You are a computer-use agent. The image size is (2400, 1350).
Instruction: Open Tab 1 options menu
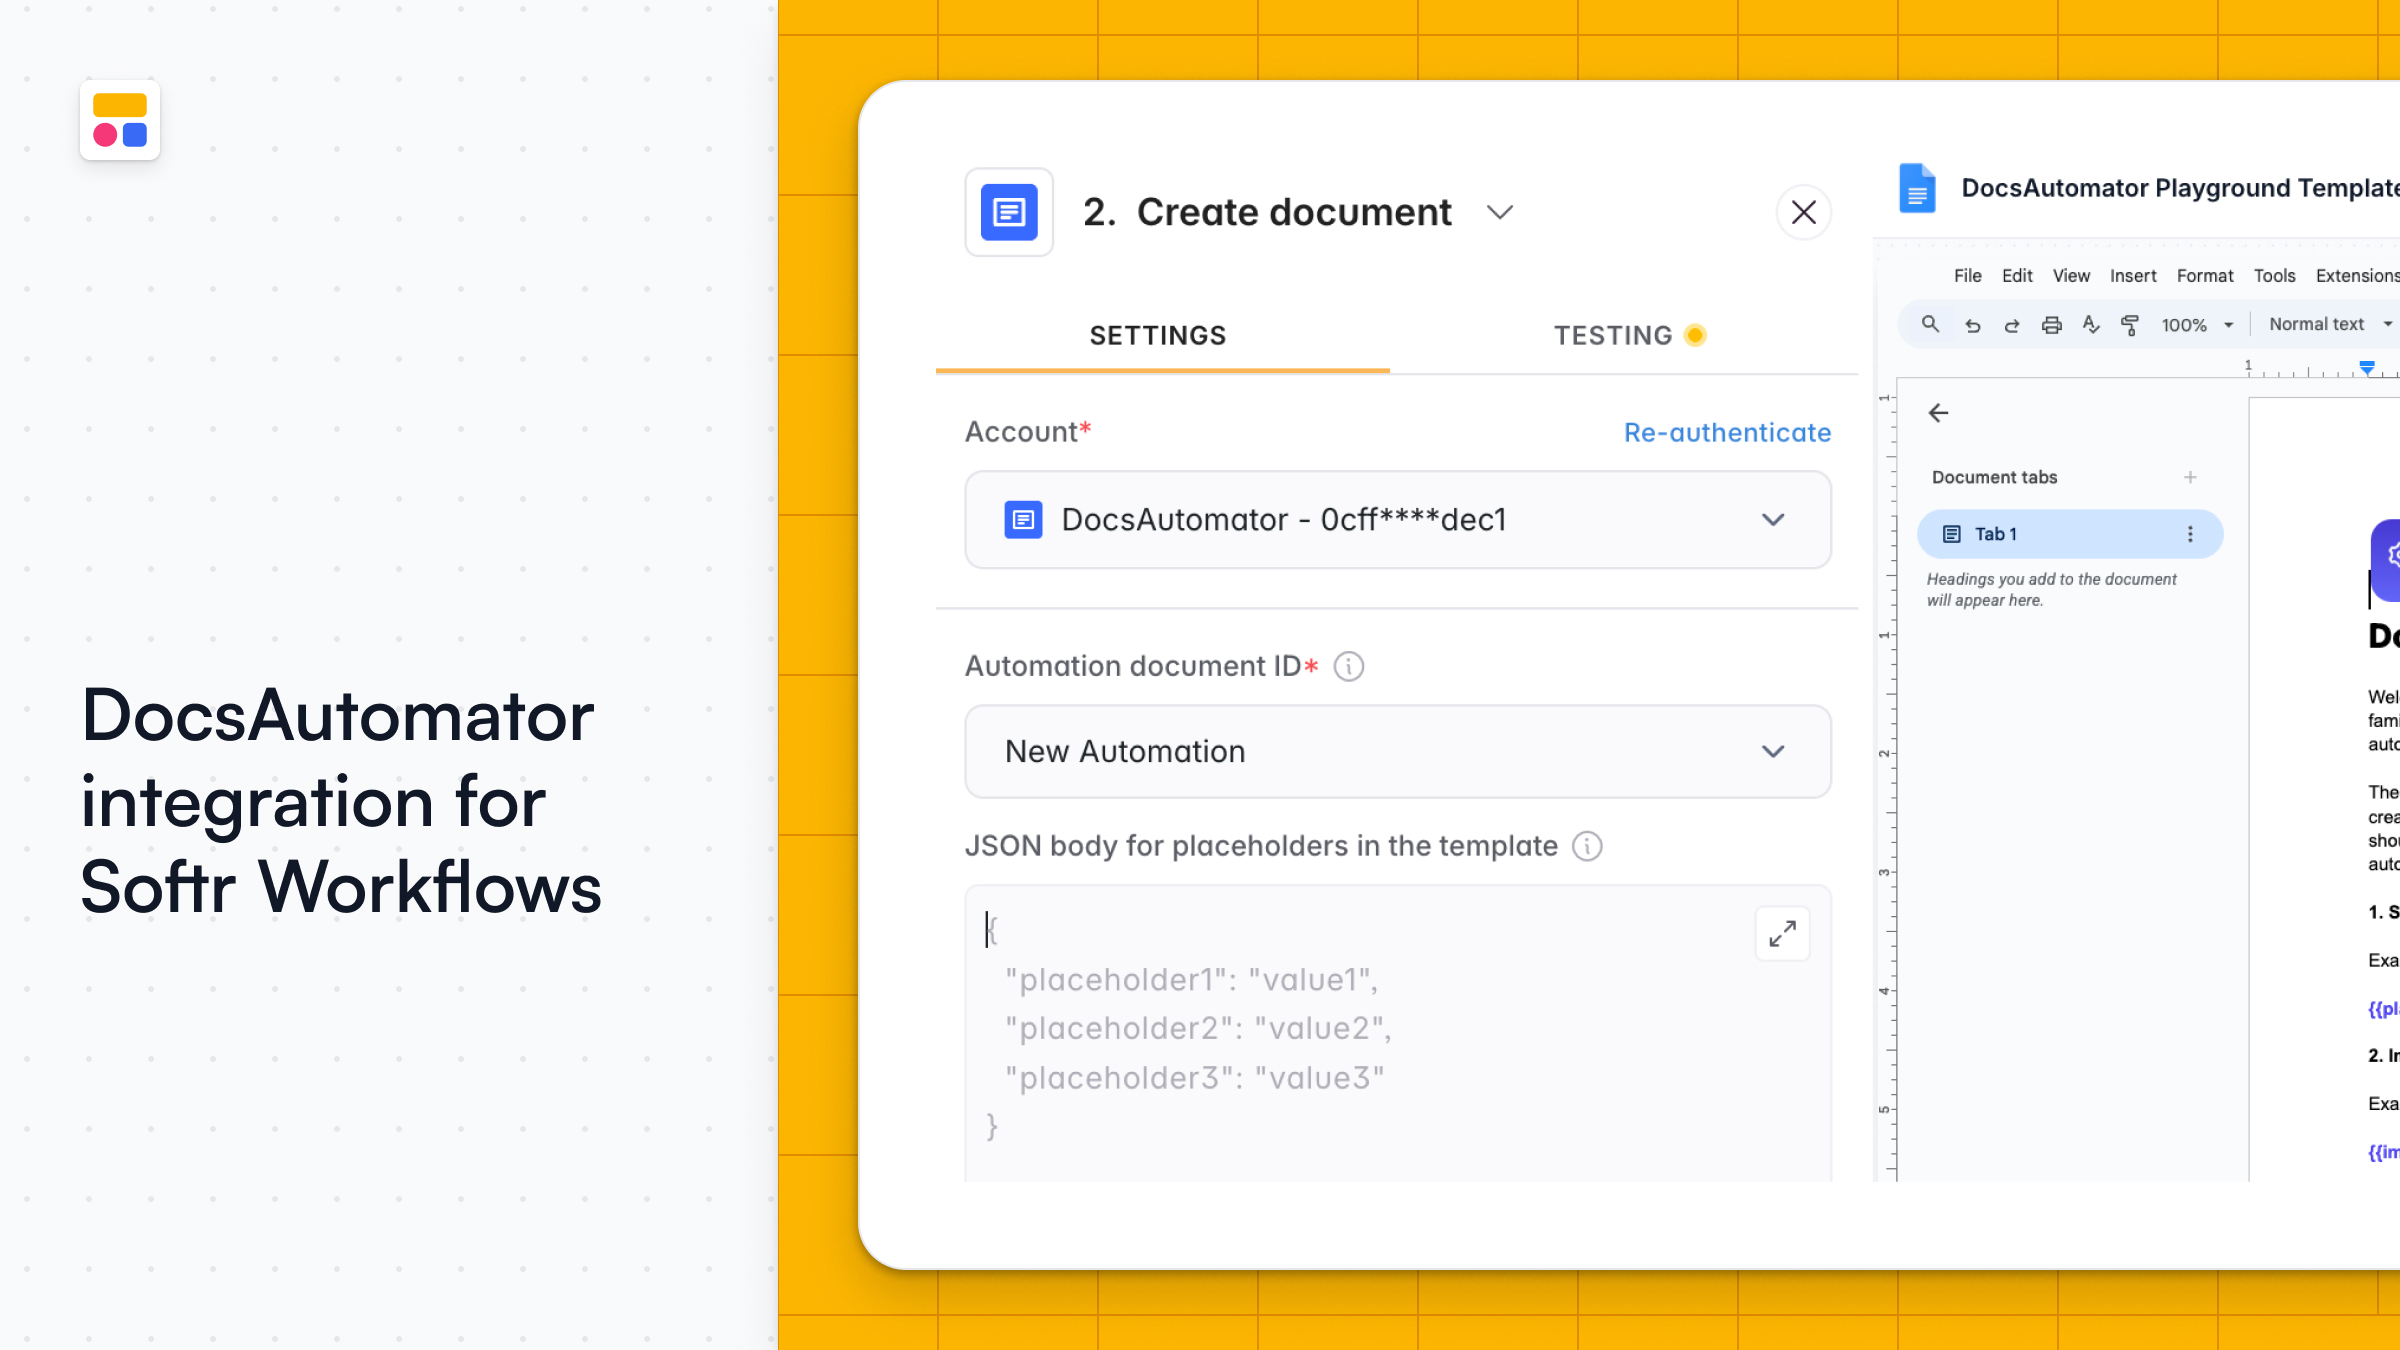pyautogui.click(x=2190, y=534)
